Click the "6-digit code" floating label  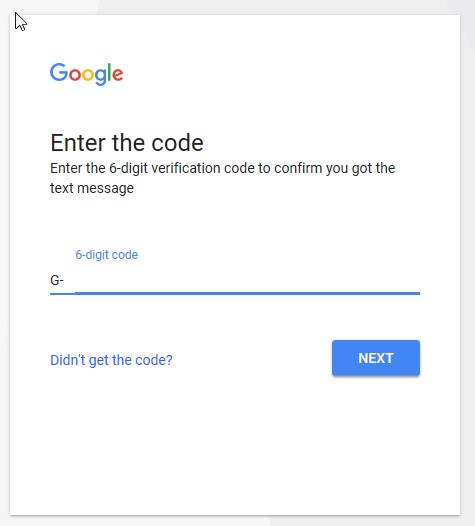point(107,255)
